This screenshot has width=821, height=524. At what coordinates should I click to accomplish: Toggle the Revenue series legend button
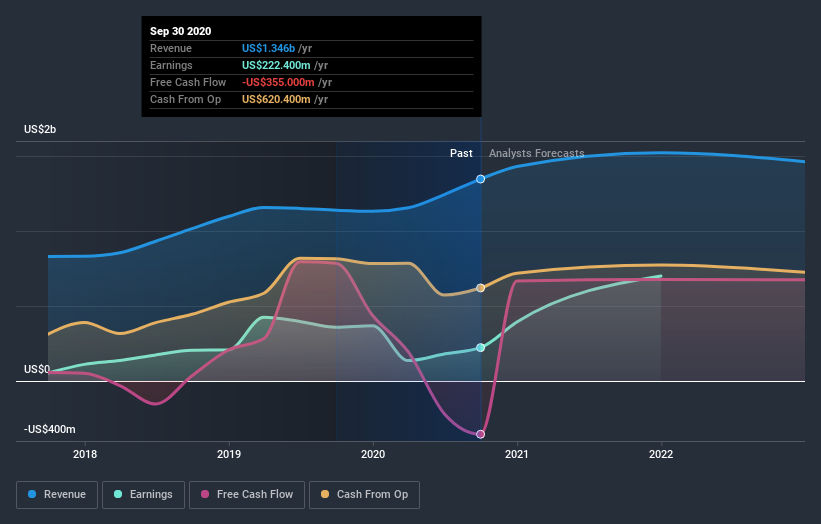(57, 495)
